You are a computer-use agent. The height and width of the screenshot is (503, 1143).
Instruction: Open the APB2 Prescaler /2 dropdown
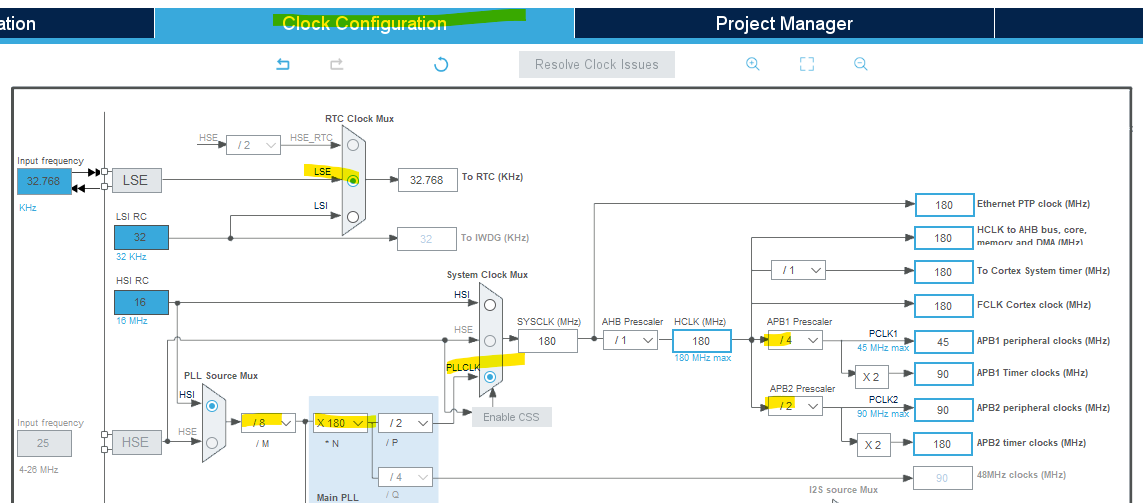(795, 406)
